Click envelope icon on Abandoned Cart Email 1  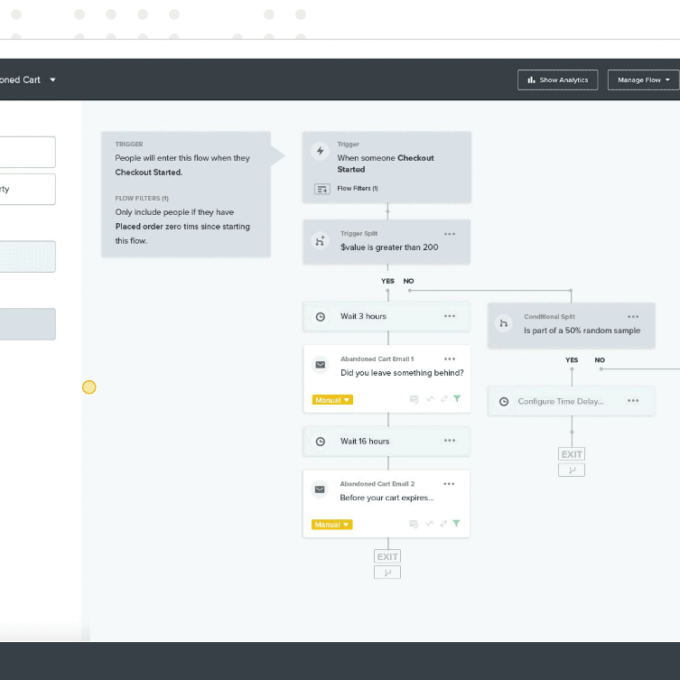pos(320,366)
